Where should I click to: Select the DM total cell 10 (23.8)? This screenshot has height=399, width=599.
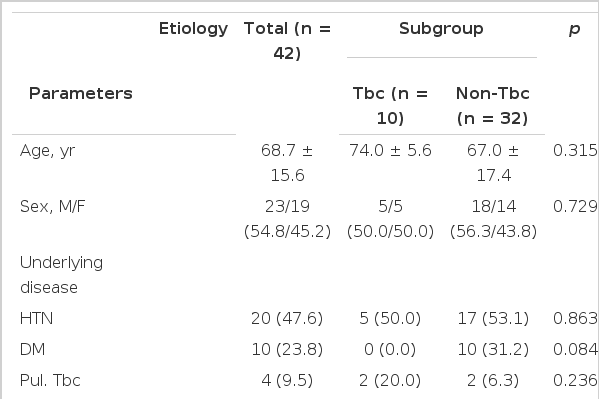point(287,349)
